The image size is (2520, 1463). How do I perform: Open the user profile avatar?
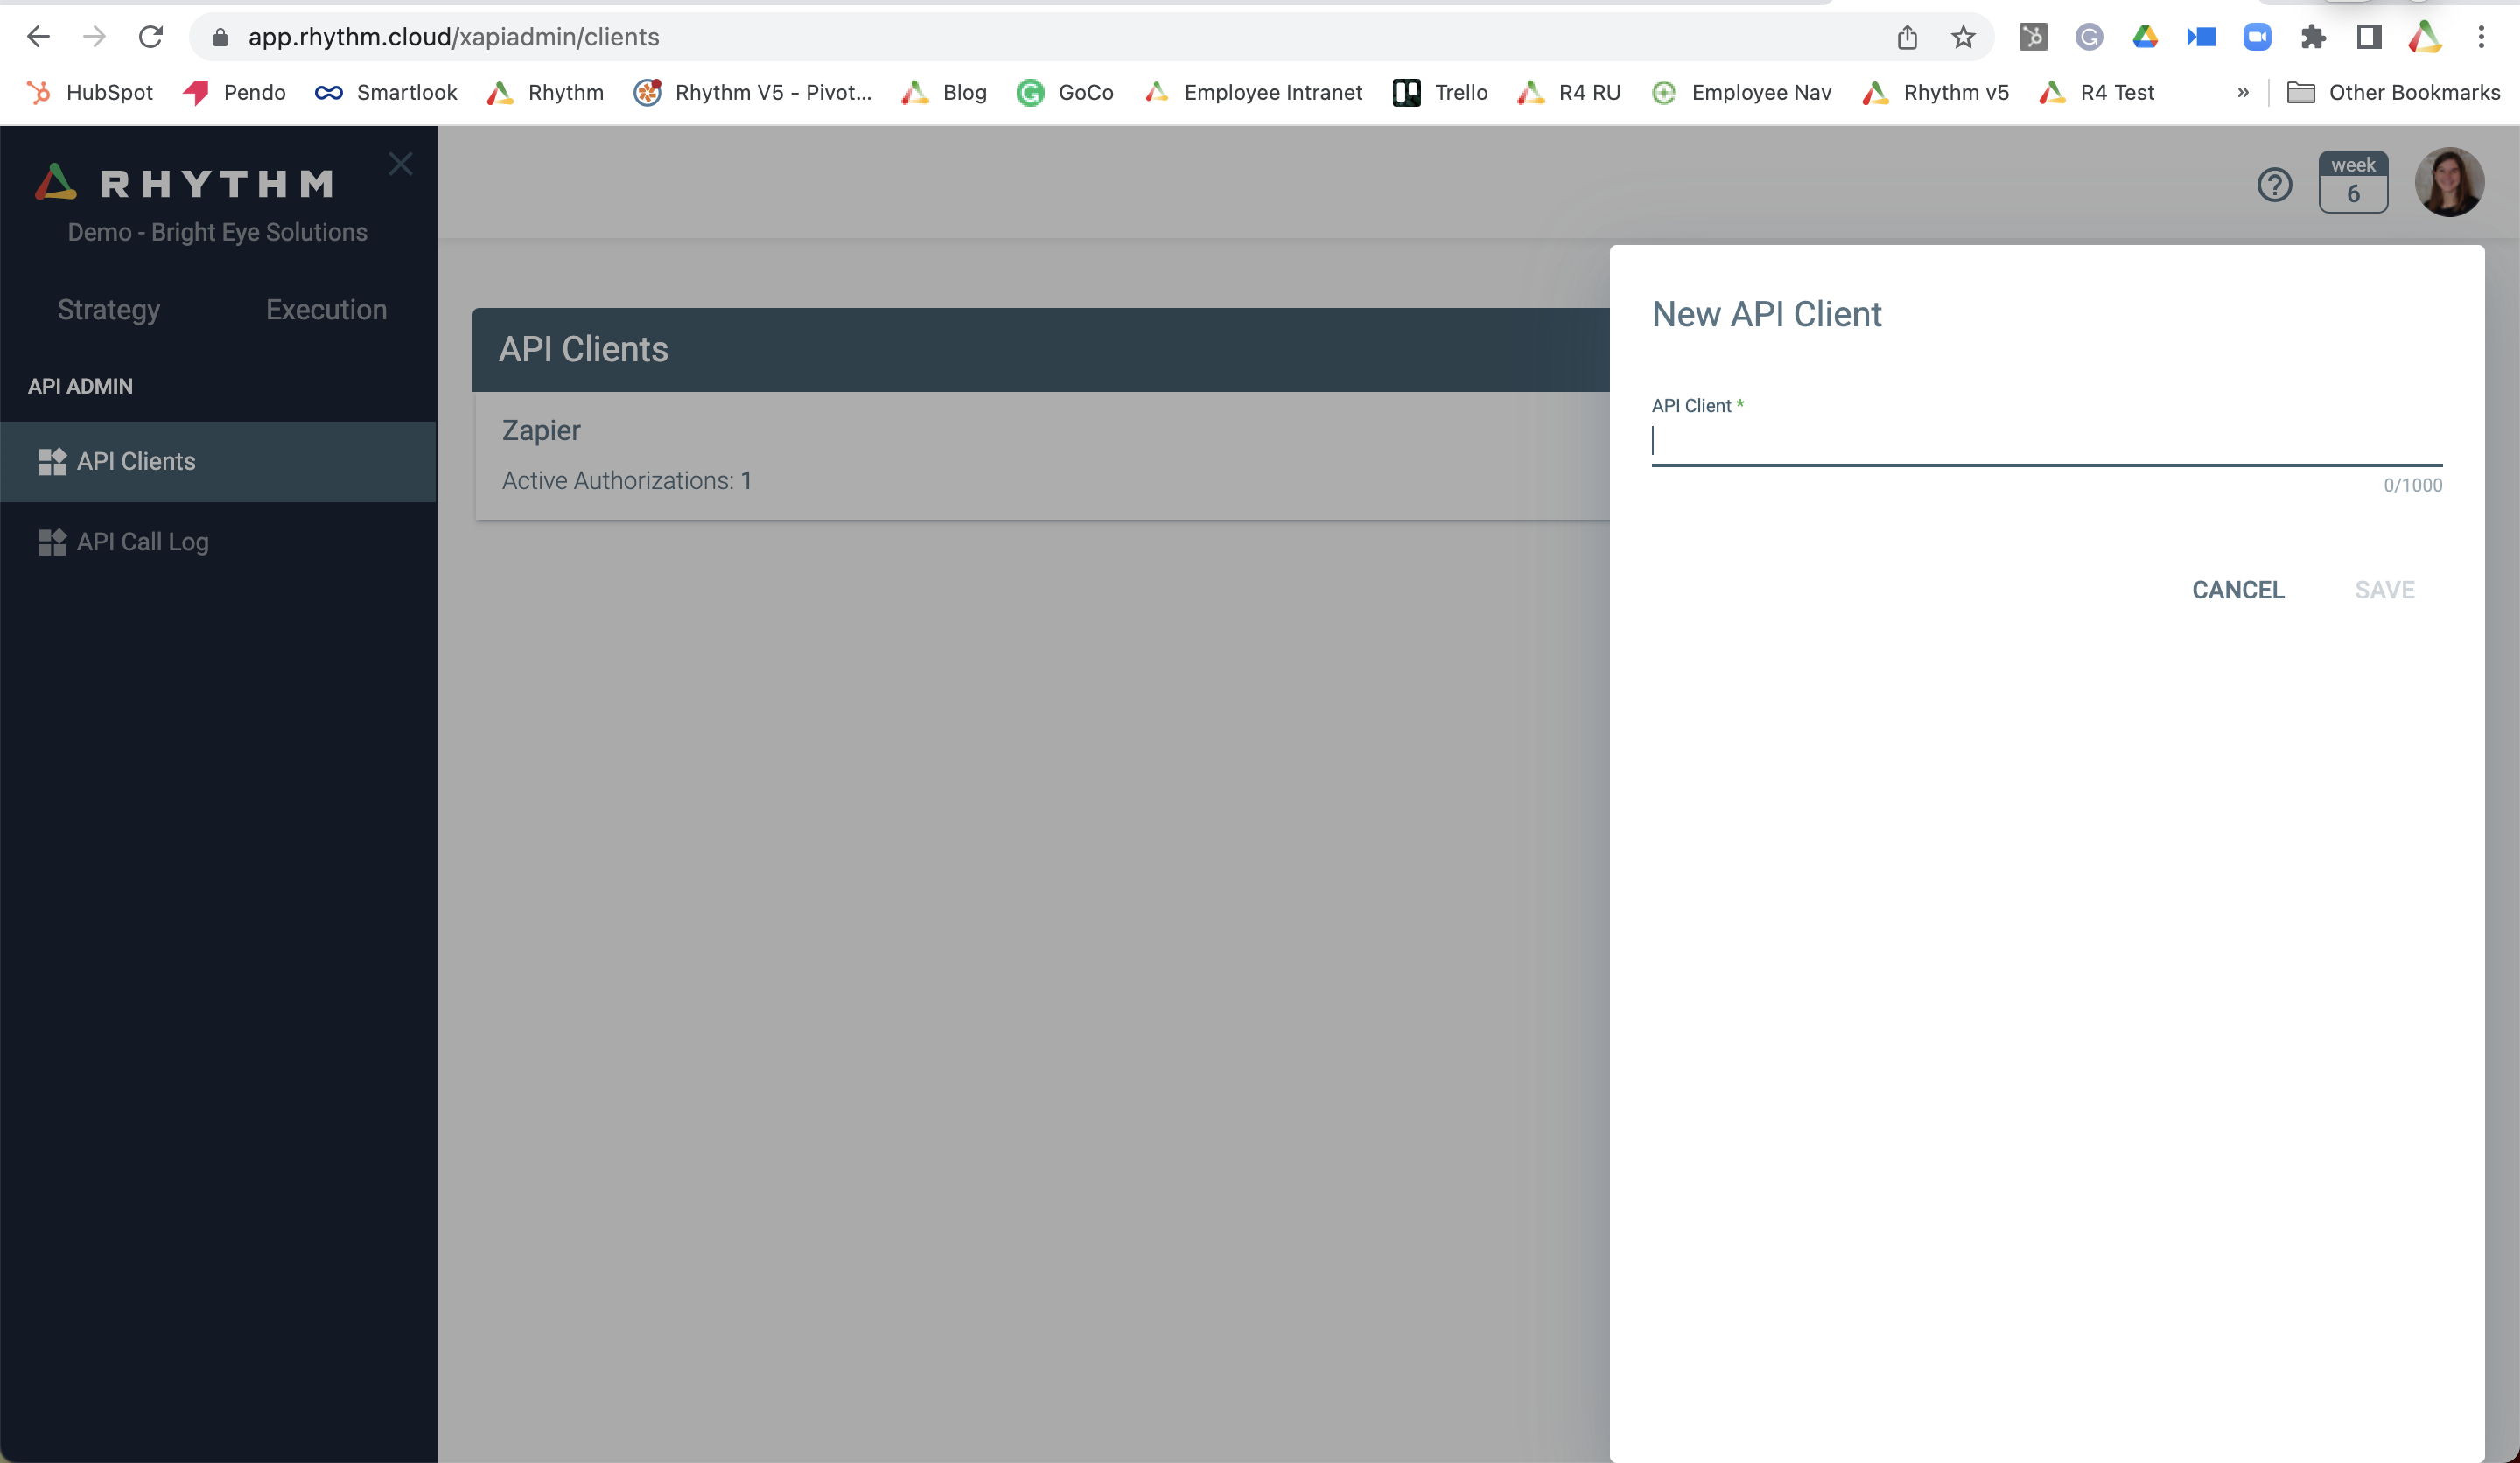click(x=2449, y=181)
